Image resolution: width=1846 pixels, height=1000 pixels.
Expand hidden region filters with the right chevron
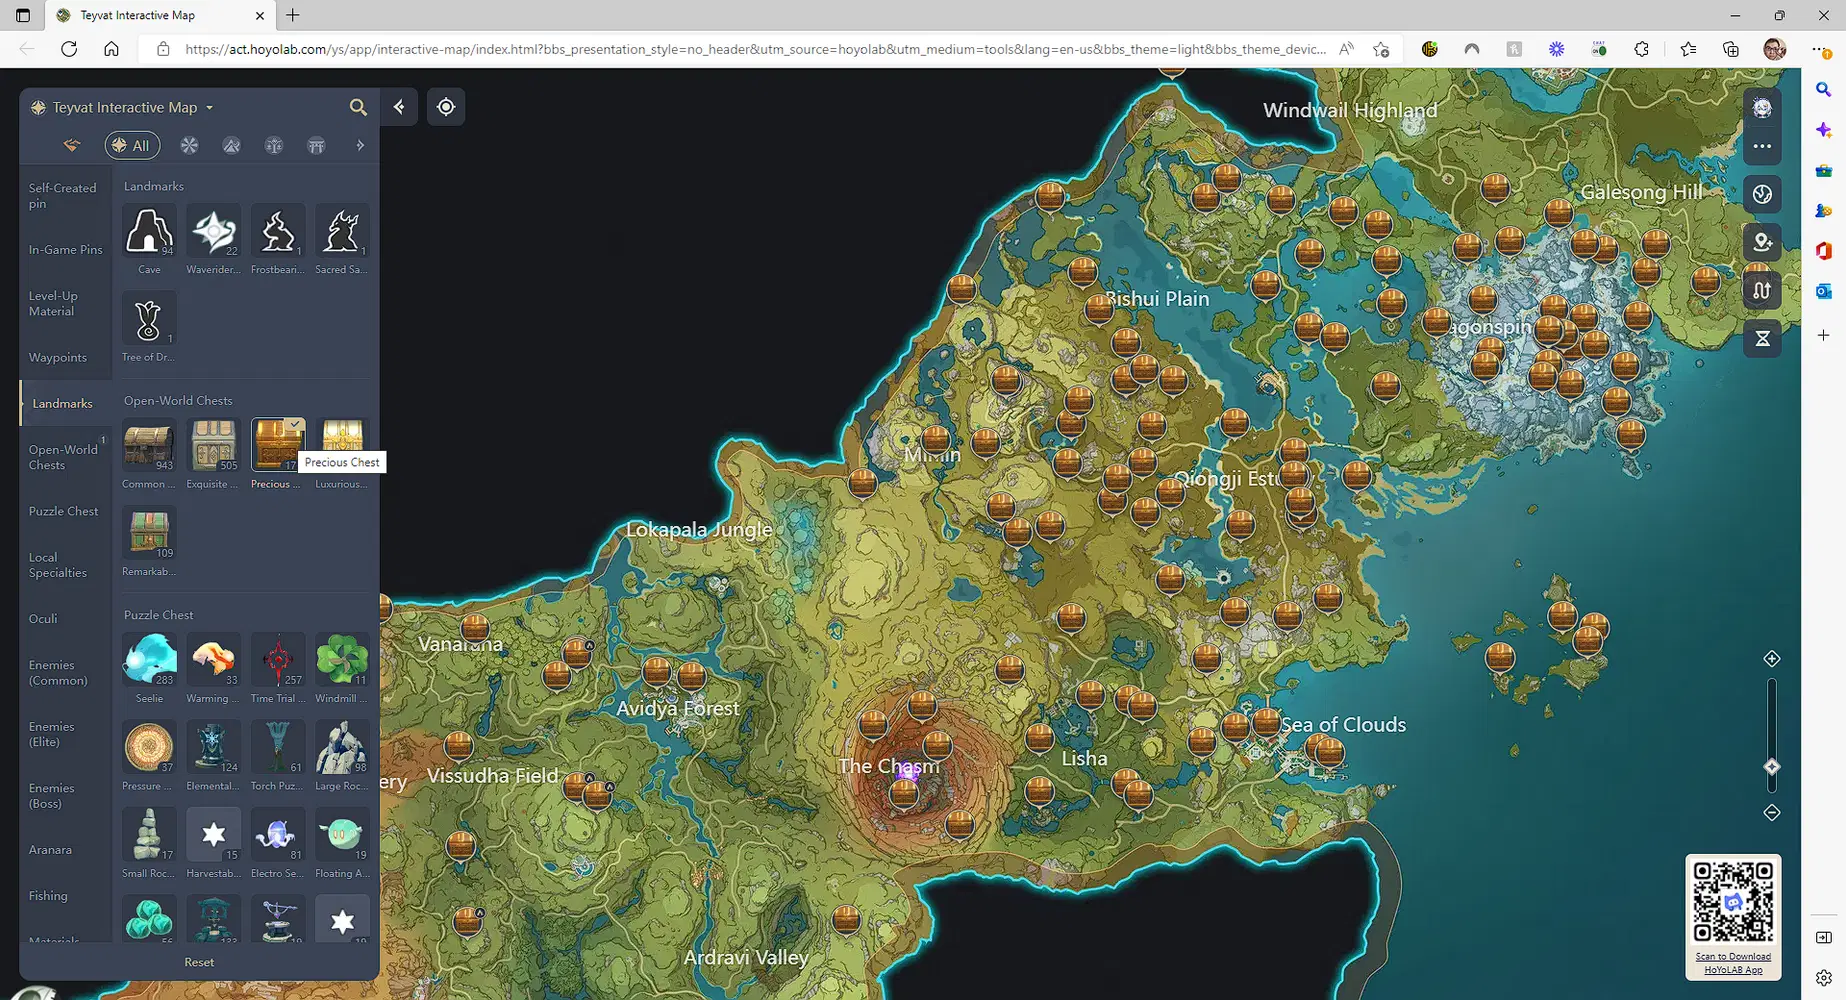360,145
